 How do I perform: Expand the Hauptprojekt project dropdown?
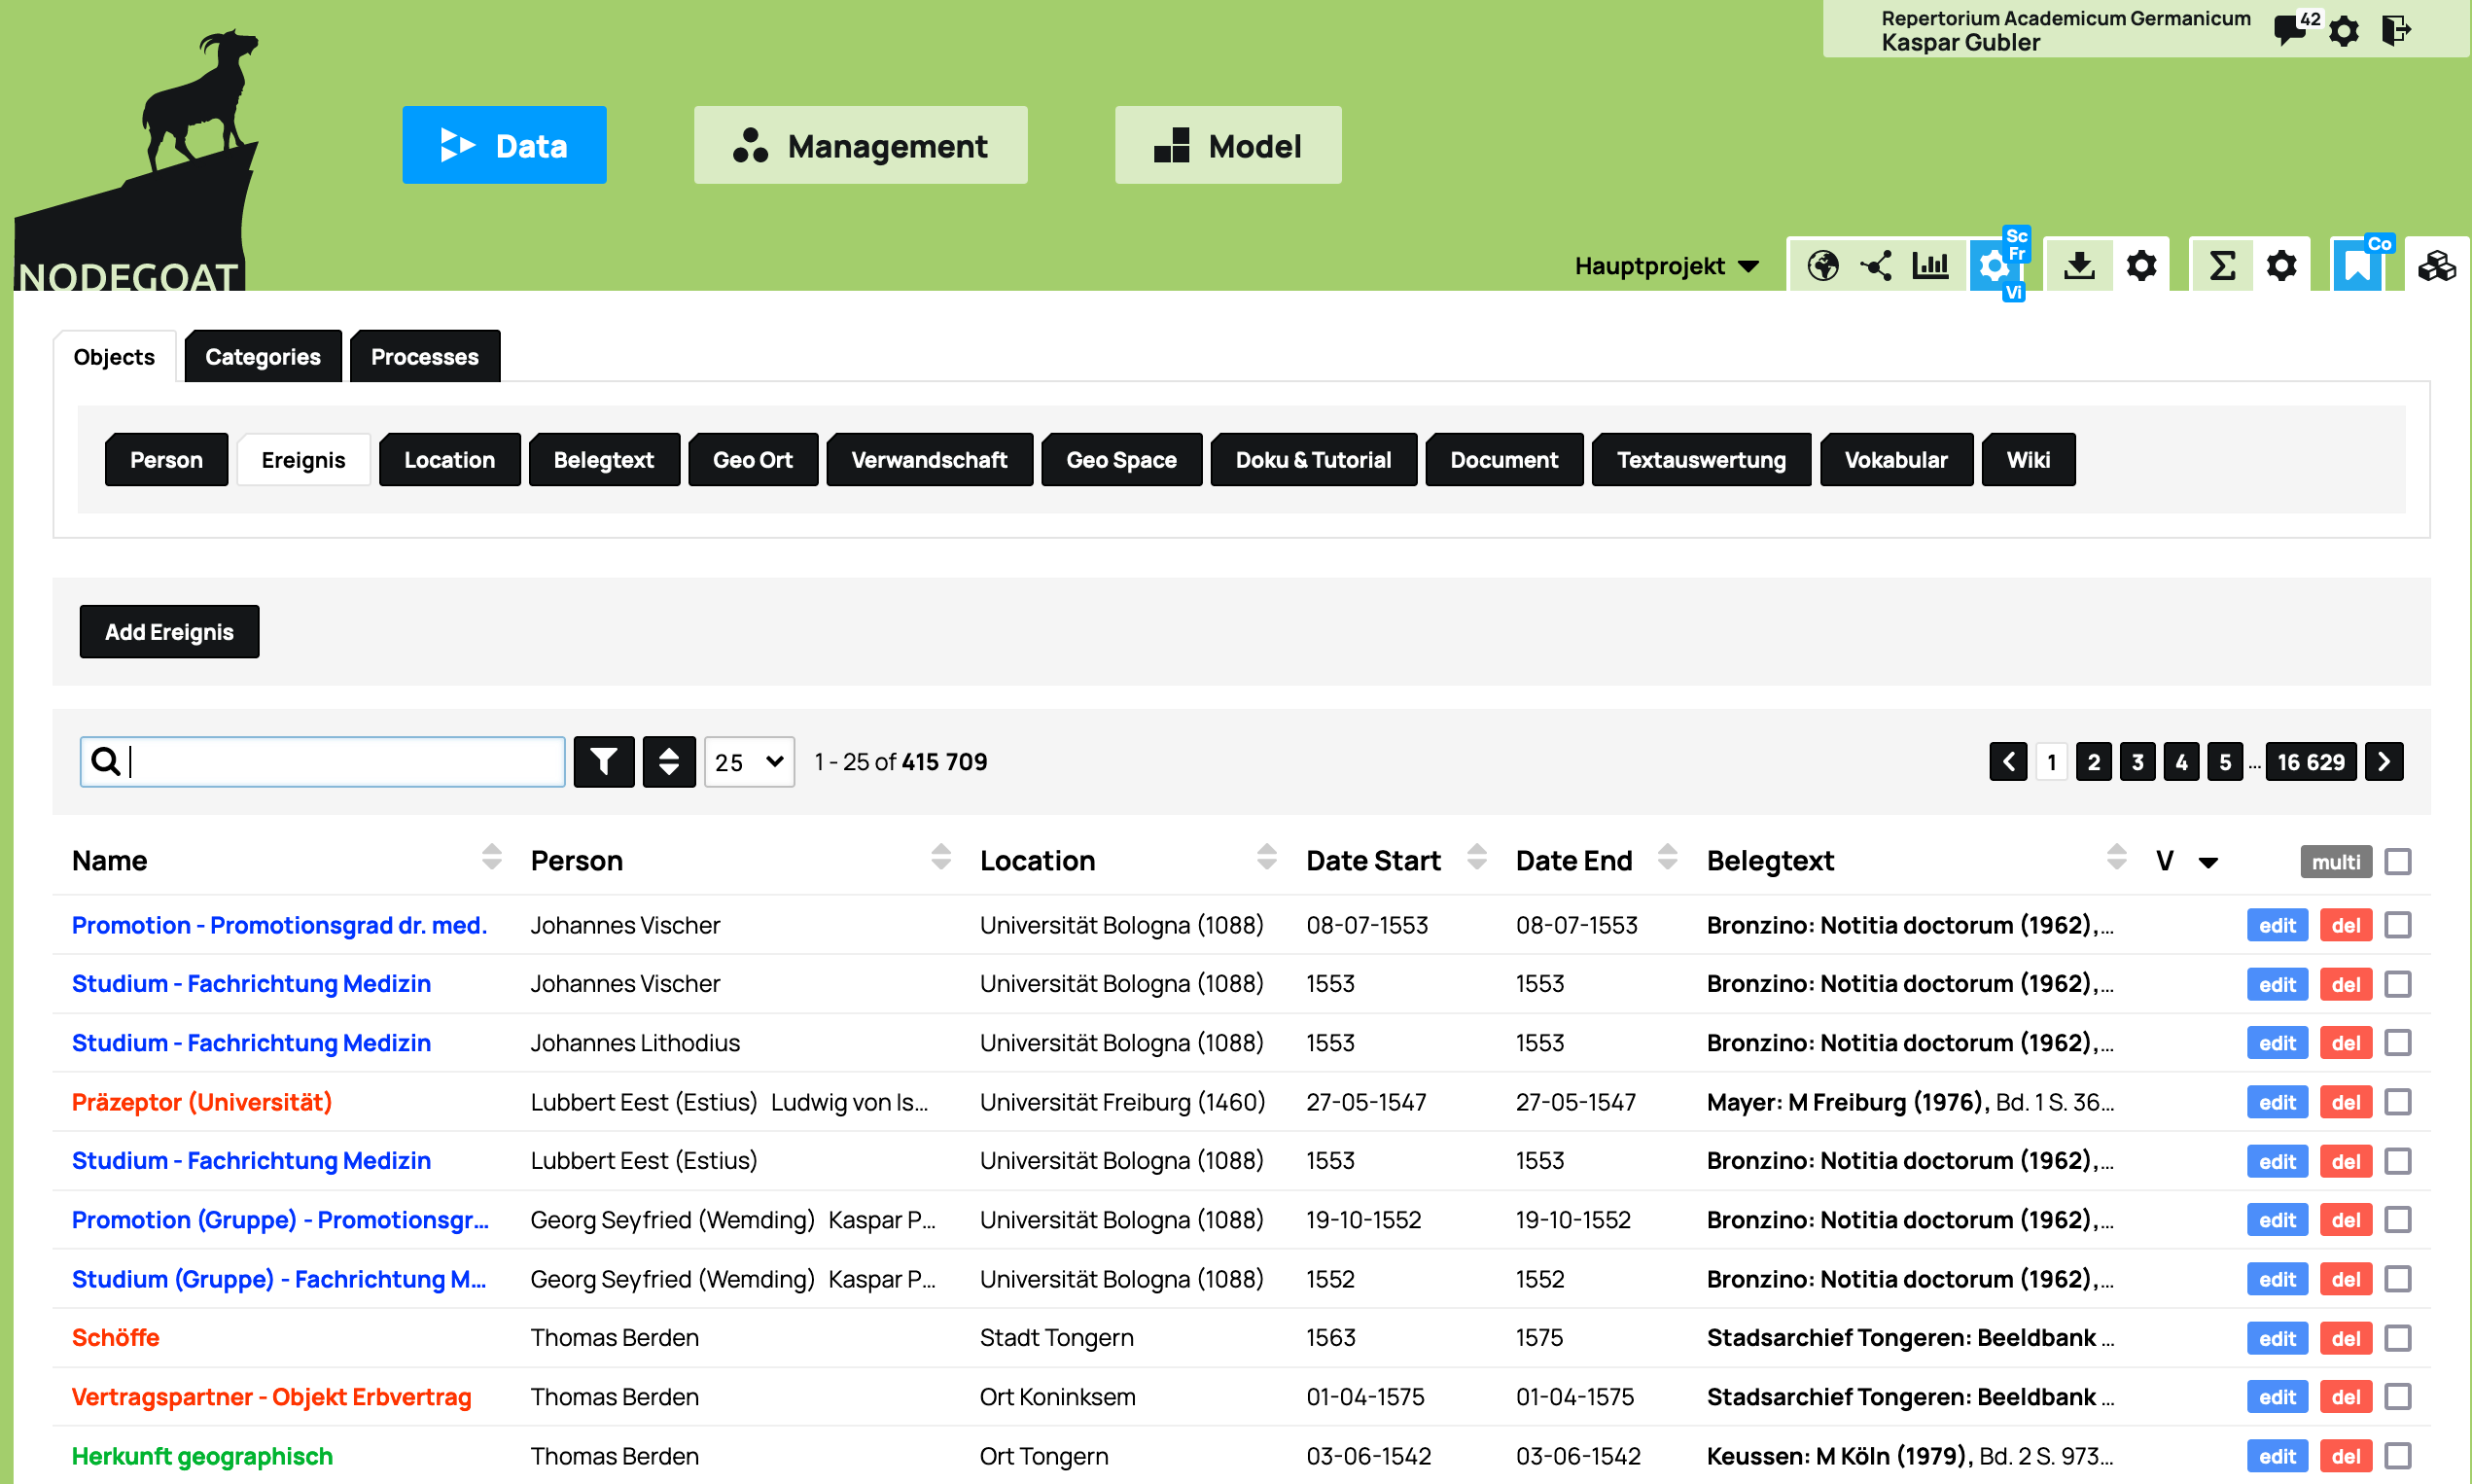pyautogui.click(x=1666, y=266)
